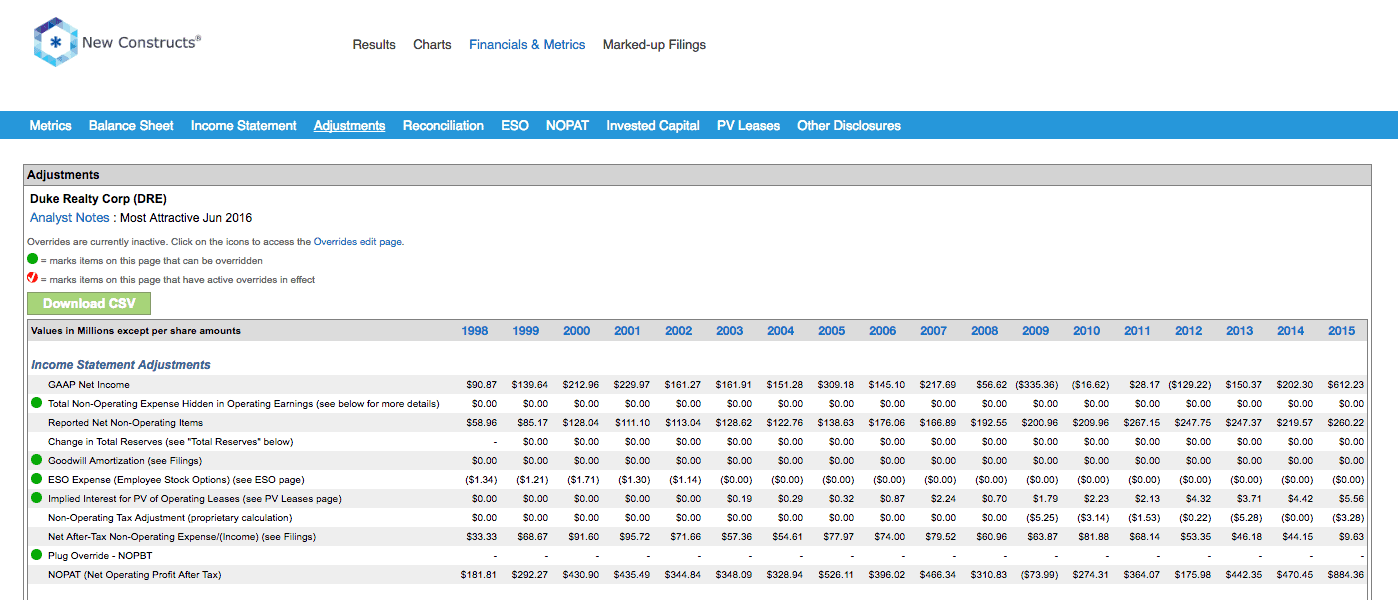The image size is (1398, 600).
Task: Click the 2015 year column header
Action: point(1342,331)
